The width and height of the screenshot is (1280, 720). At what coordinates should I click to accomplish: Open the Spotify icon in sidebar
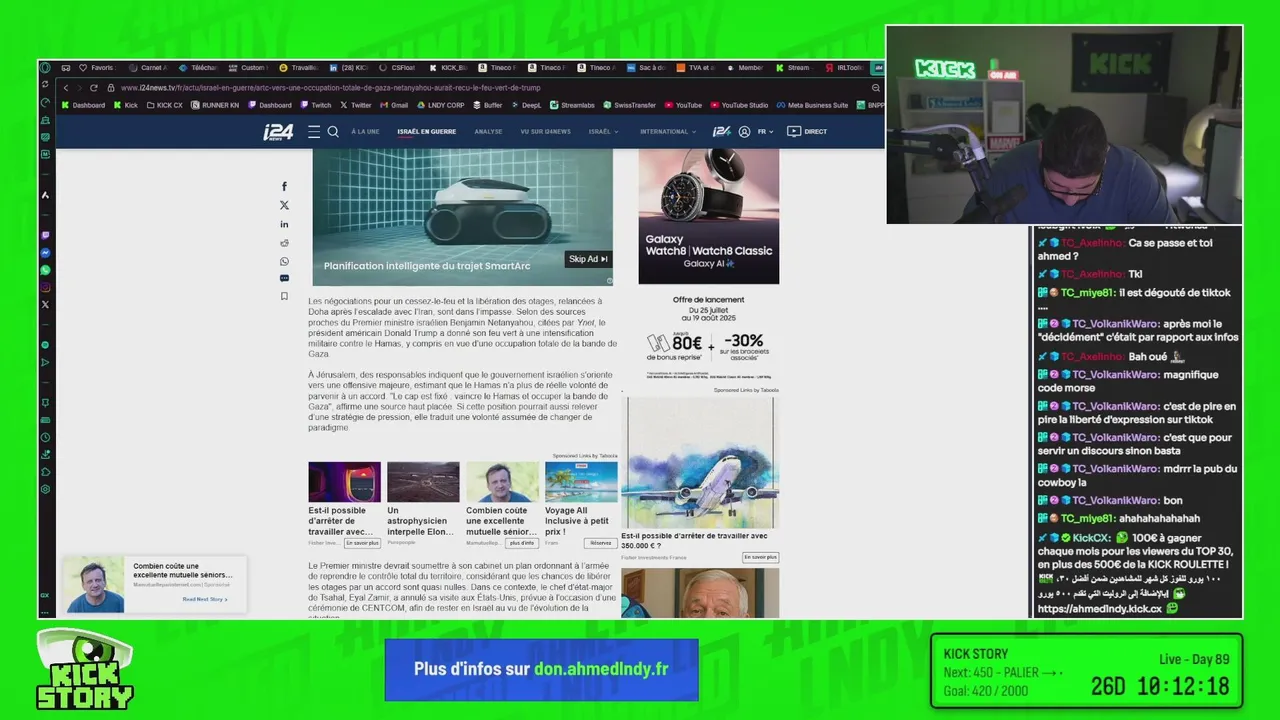[45, 345]
